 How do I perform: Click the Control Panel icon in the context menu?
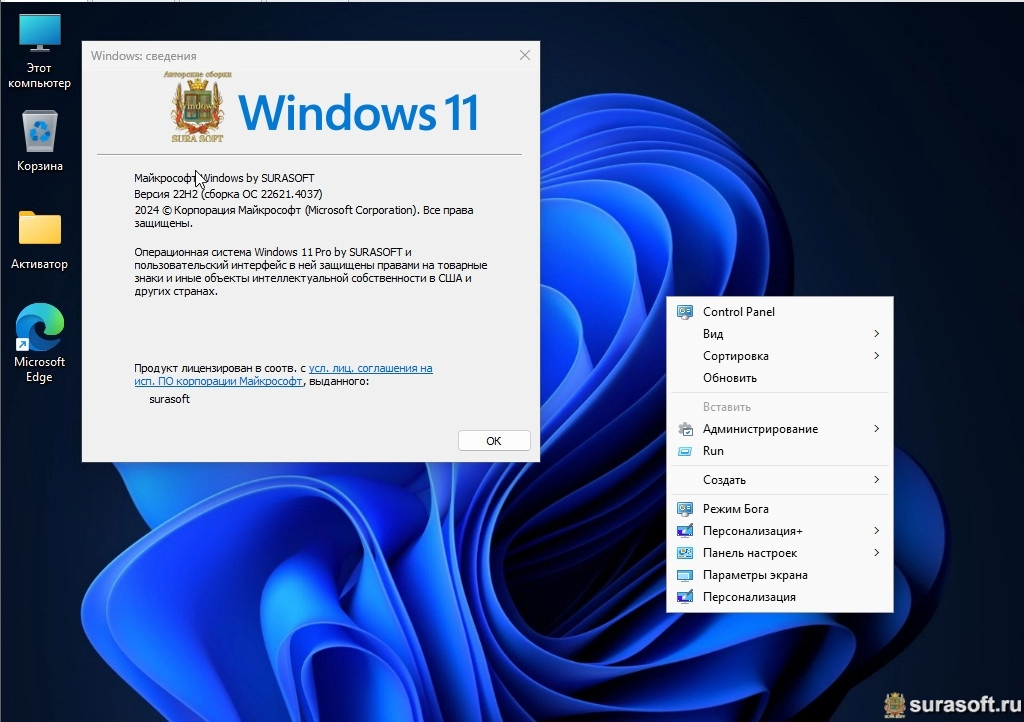(684, 312)
